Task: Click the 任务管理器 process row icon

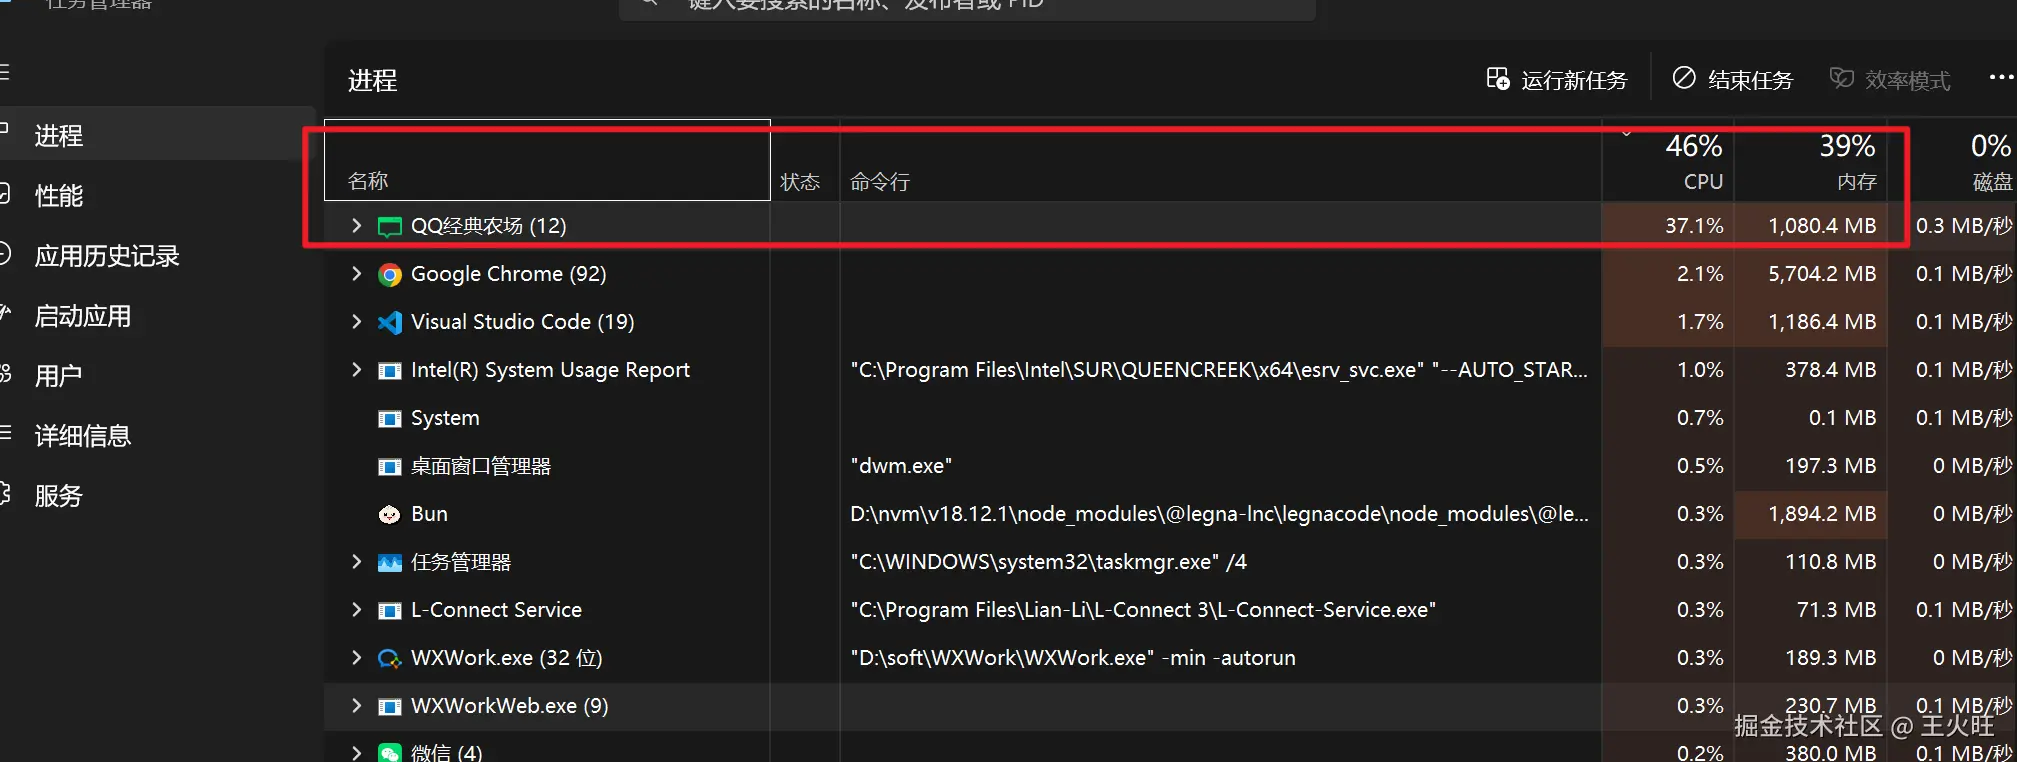Action: click(390, 563)
